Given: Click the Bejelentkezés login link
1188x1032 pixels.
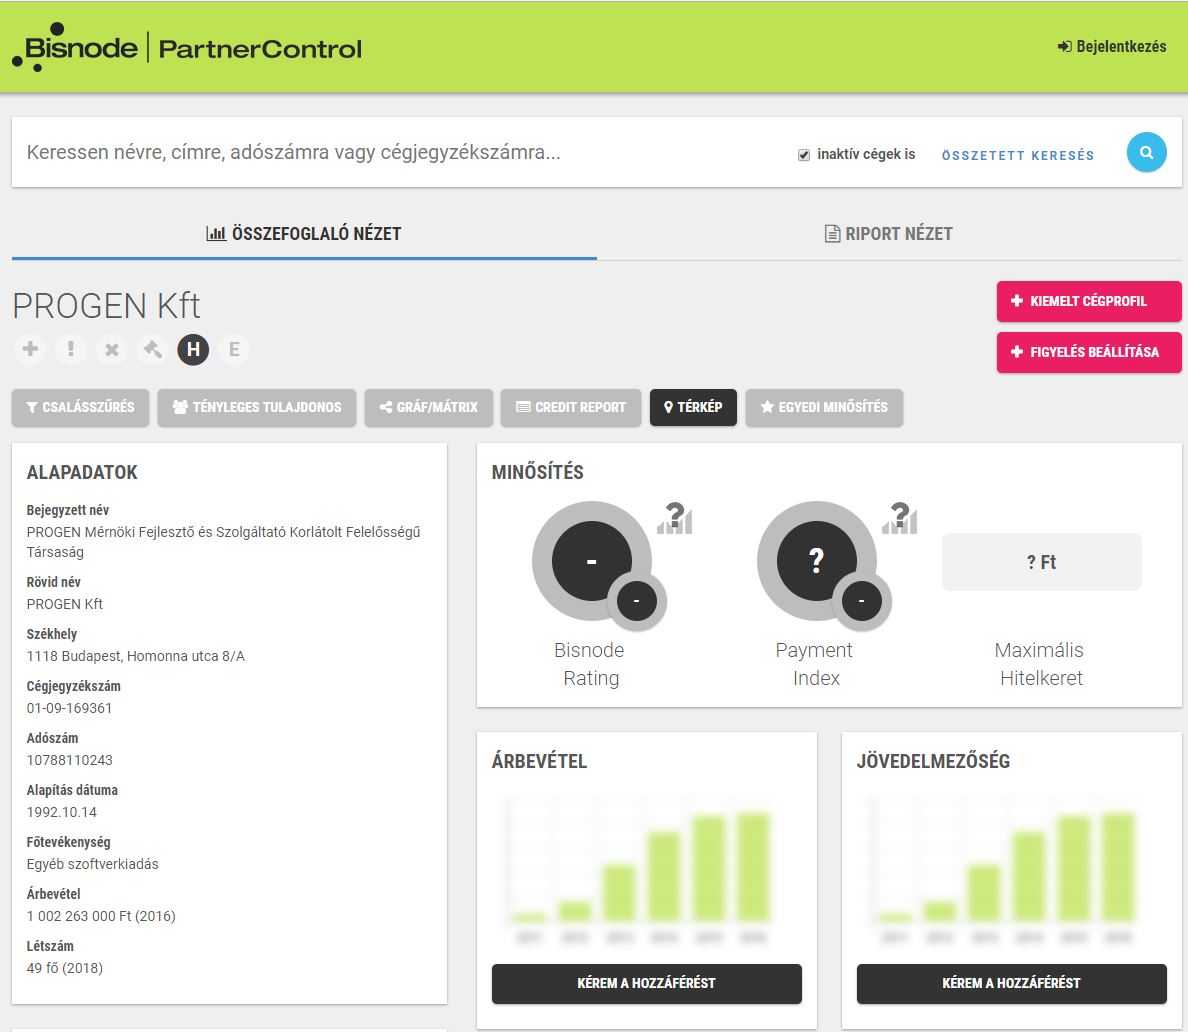Looking at the screenshot, I should pos(1112,46).
